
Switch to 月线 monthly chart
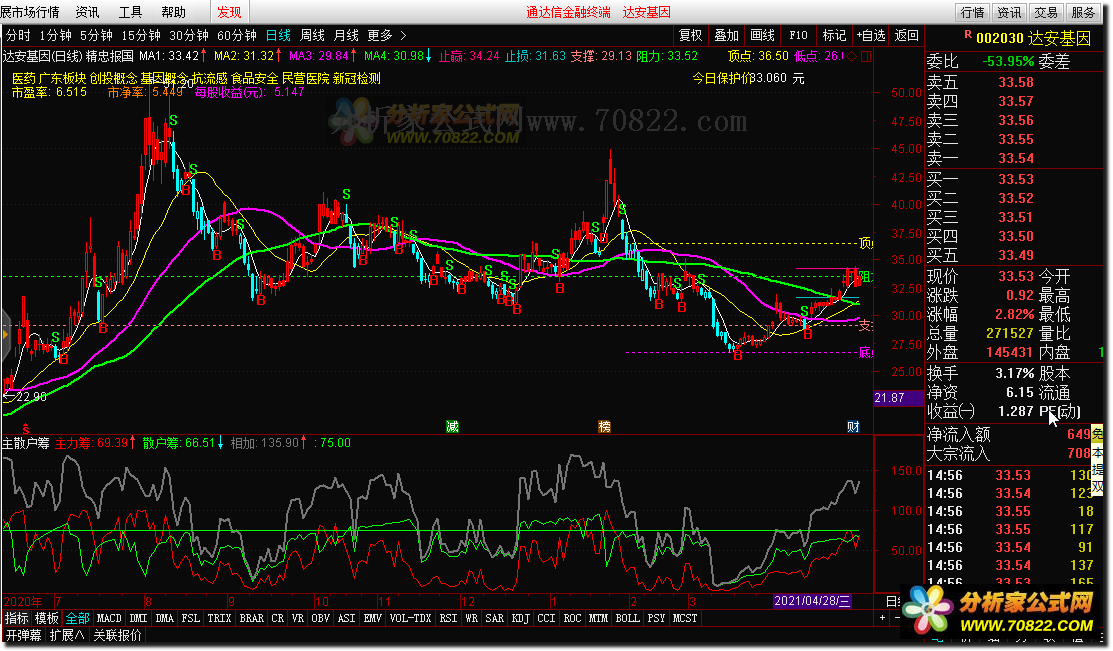point(346,35)
